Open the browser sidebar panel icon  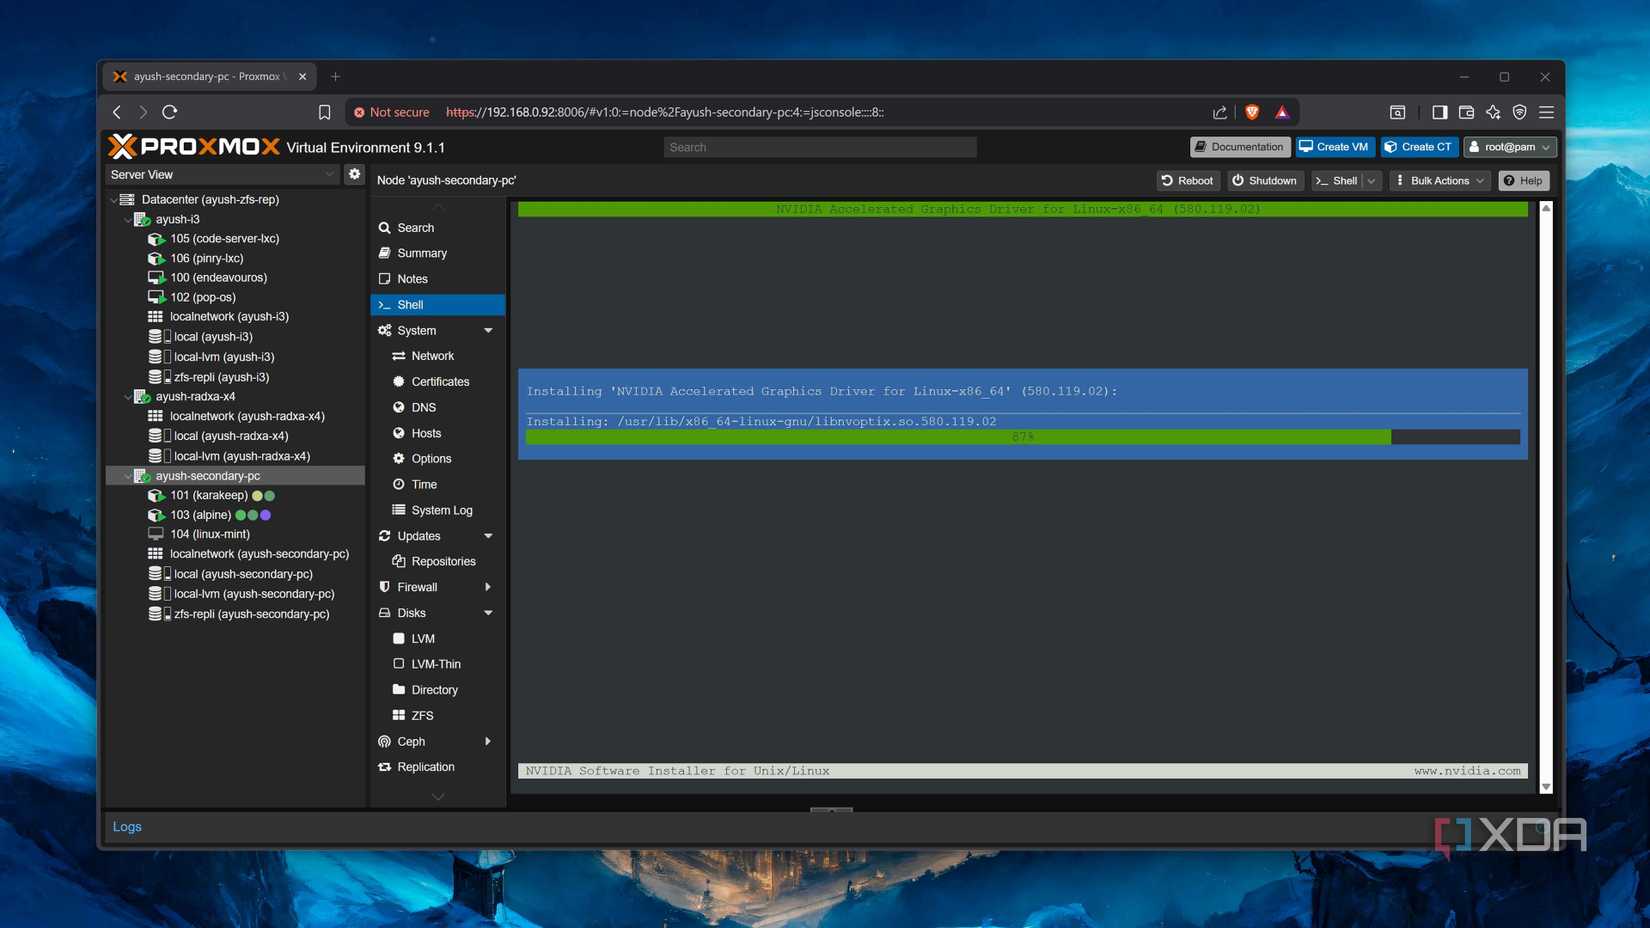coord(1439,112)
